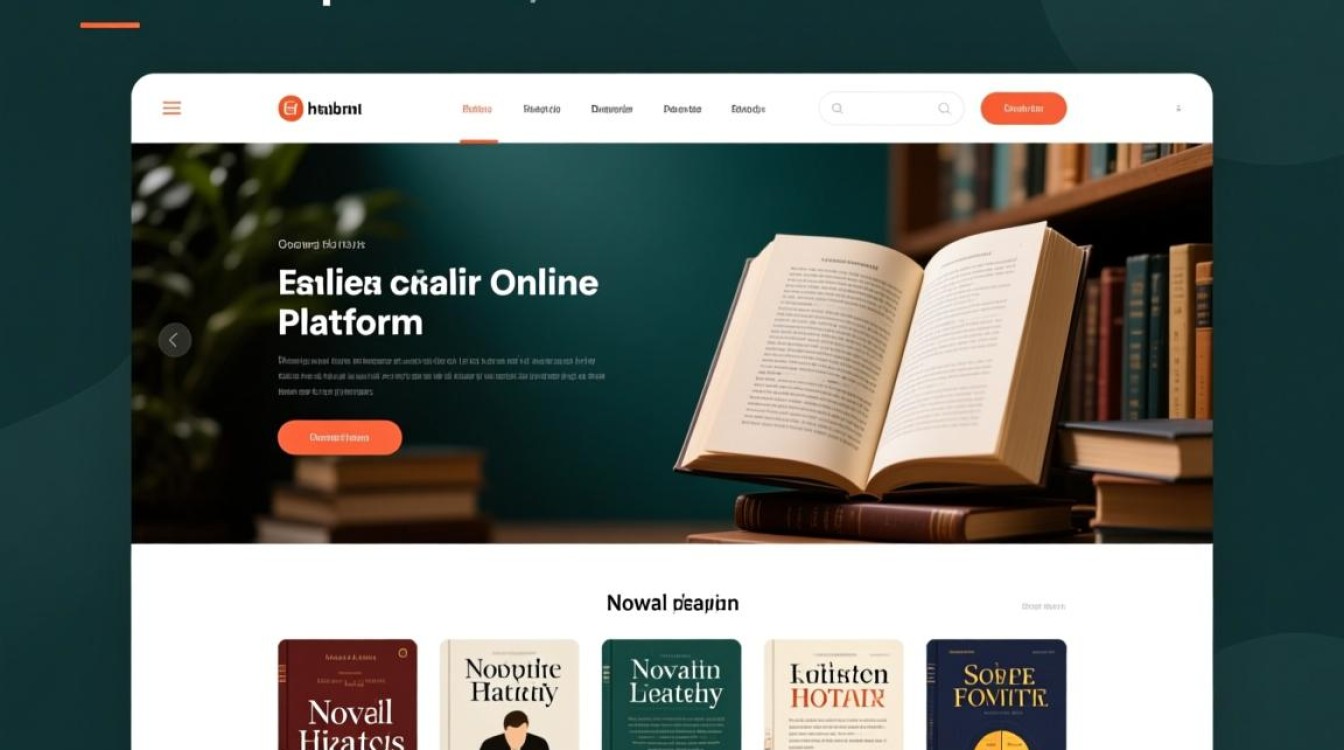
Task: Click the "Online Platform" hero heading
Action: pos(439,302)
